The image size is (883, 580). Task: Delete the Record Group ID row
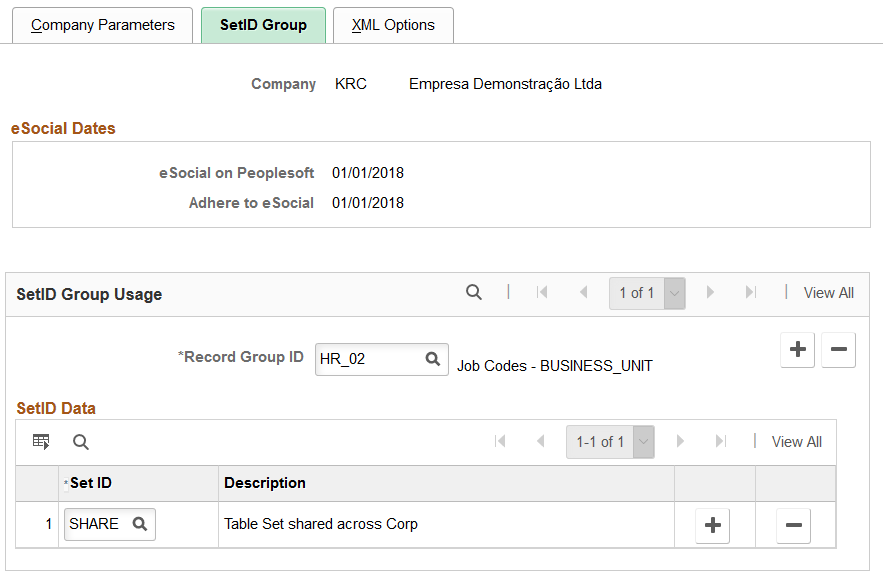[839, 350]
